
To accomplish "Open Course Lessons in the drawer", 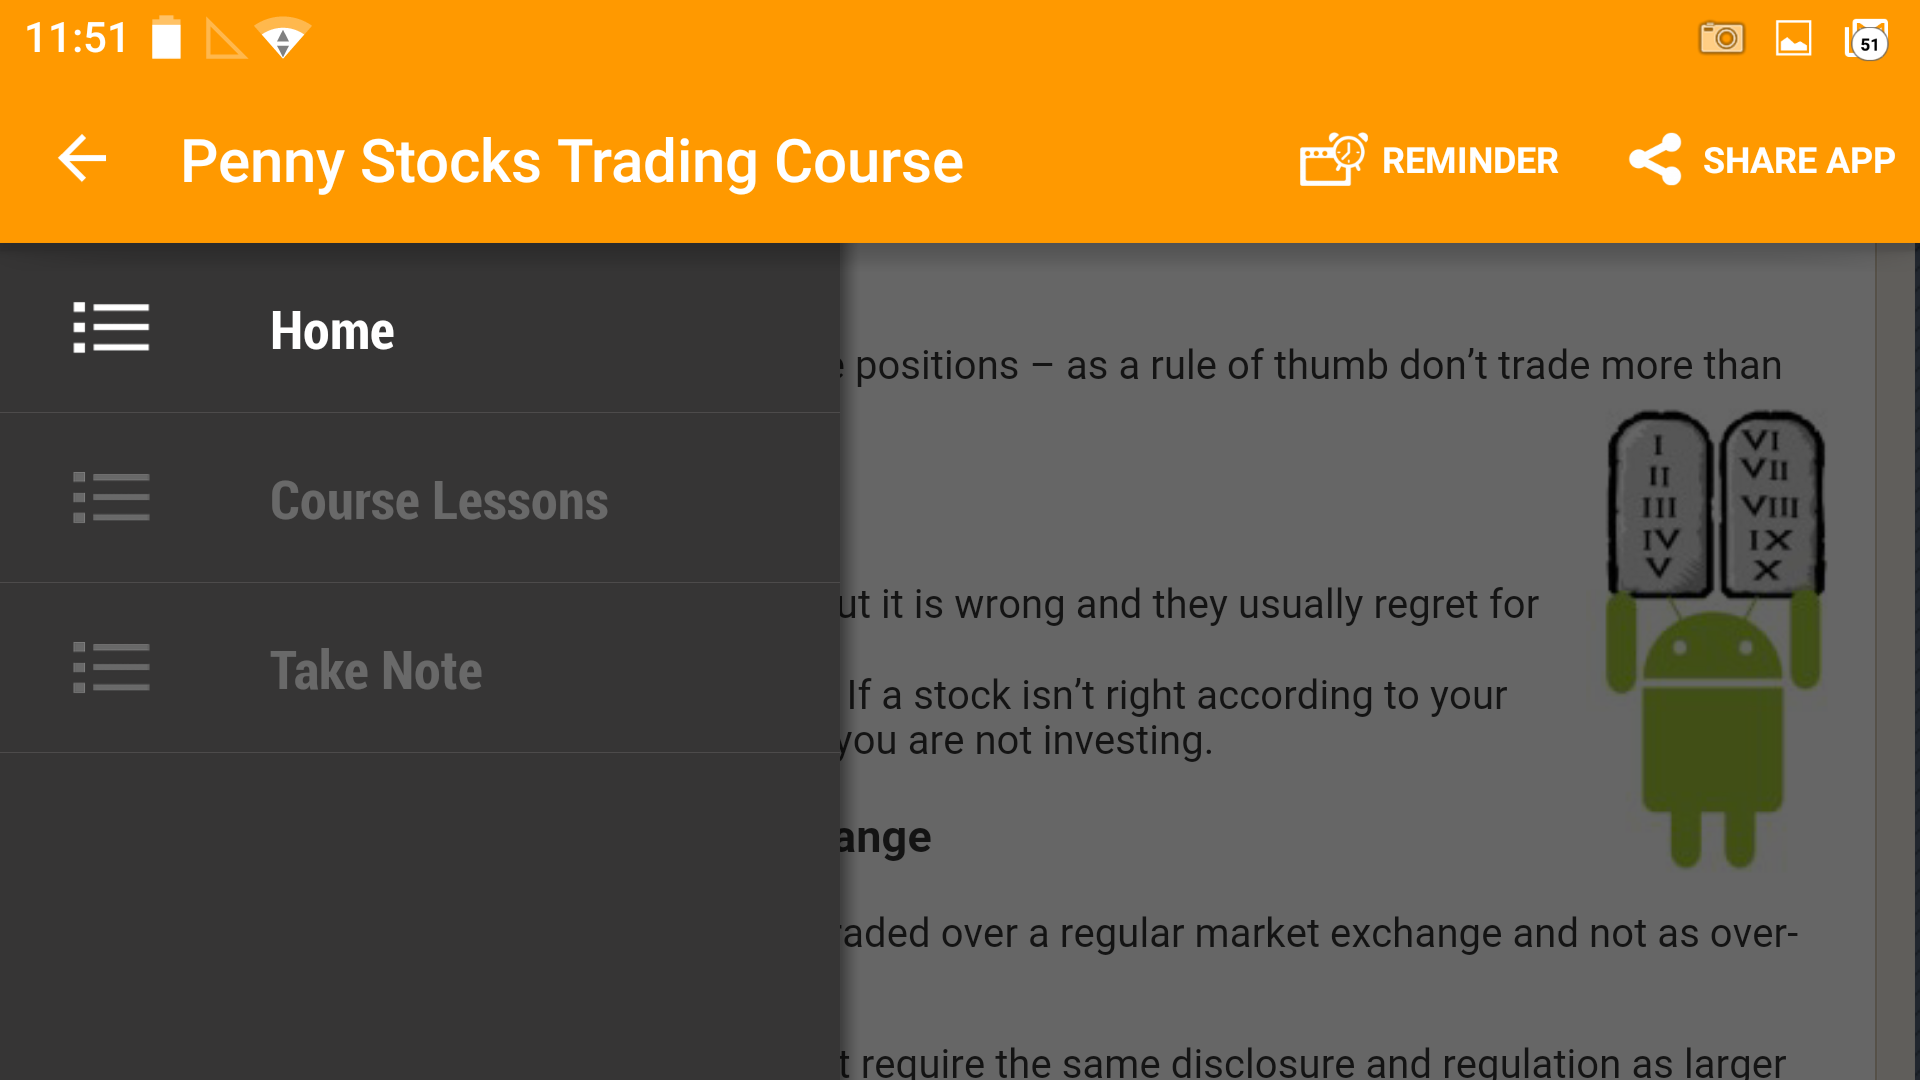I will click(438, 500).
